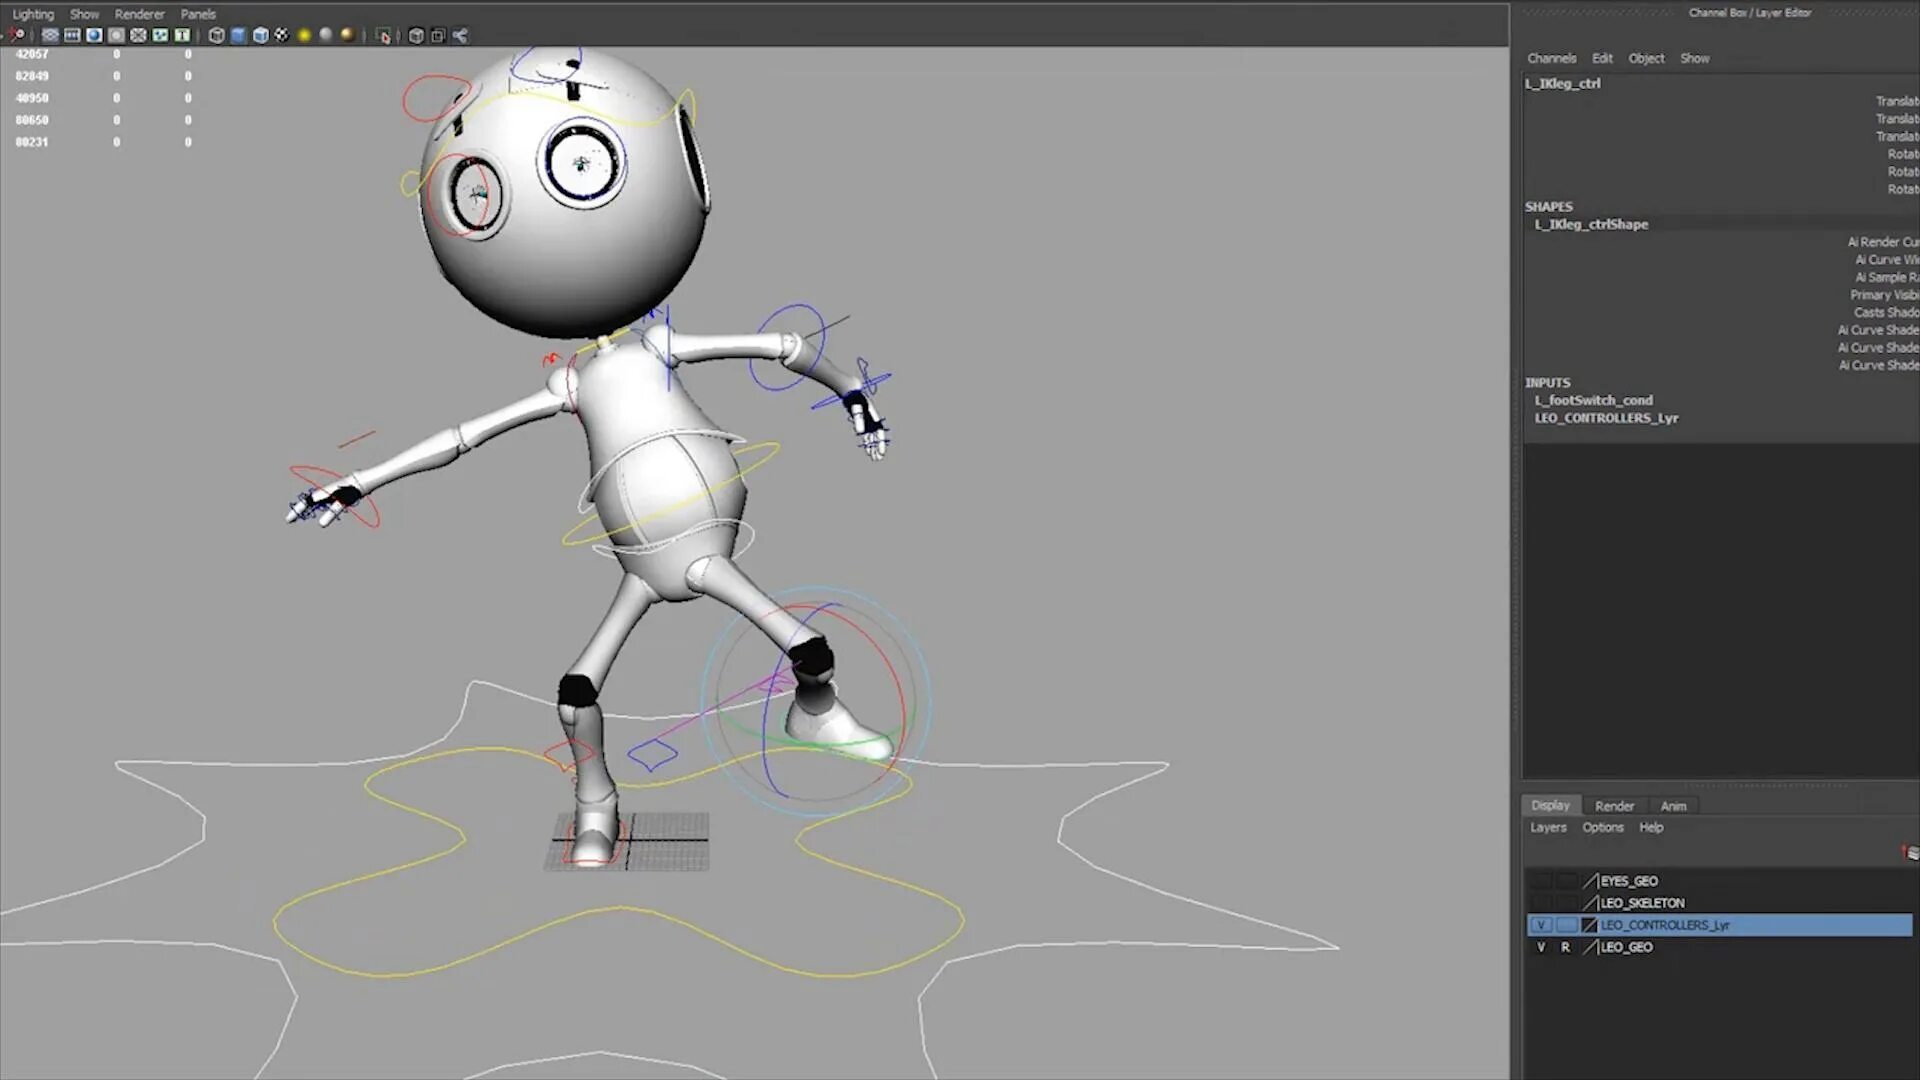Image resolution: width=1920 pixels, height=1080 pixels.
Task: Toggle visibility of LEO_GEO layer
Action: click(x=1541, y=947)
